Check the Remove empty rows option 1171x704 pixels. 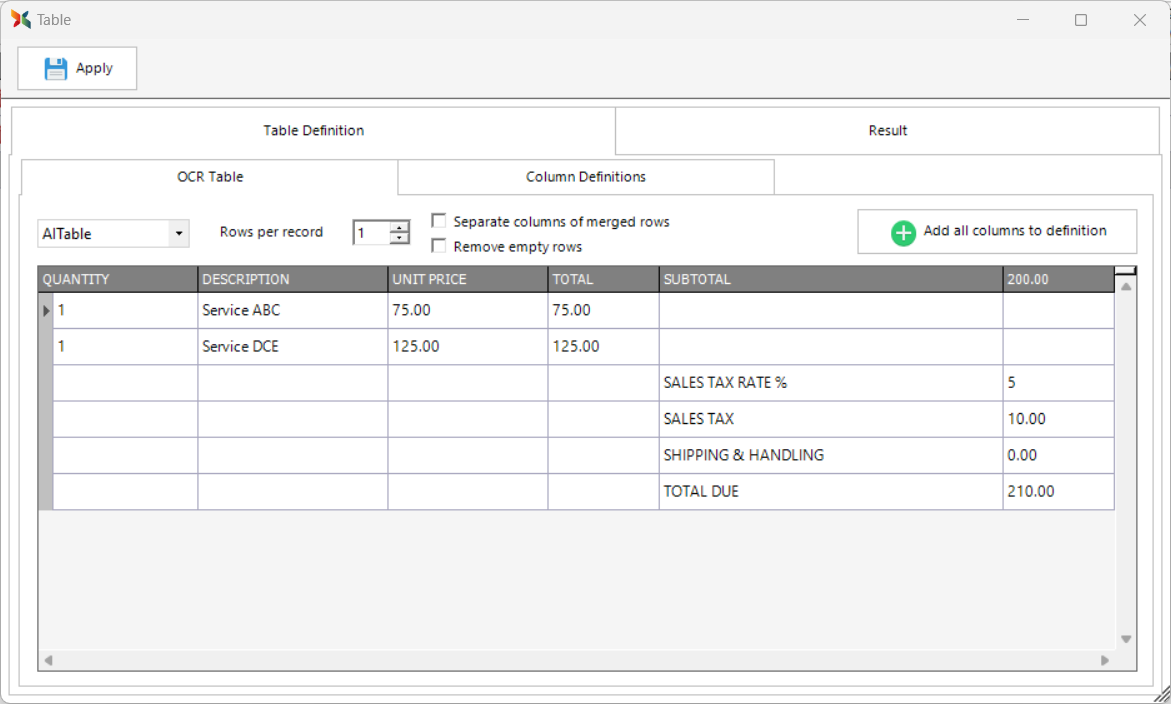click(438, 246)
